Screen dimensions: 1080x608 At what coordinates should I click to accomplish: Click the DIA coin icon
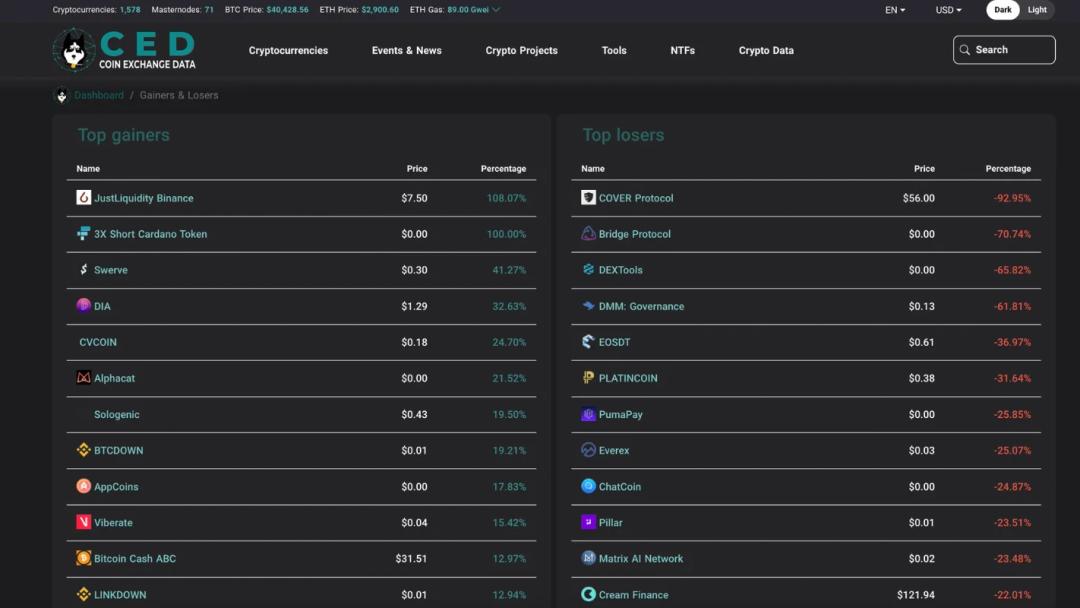pos(83,305)
